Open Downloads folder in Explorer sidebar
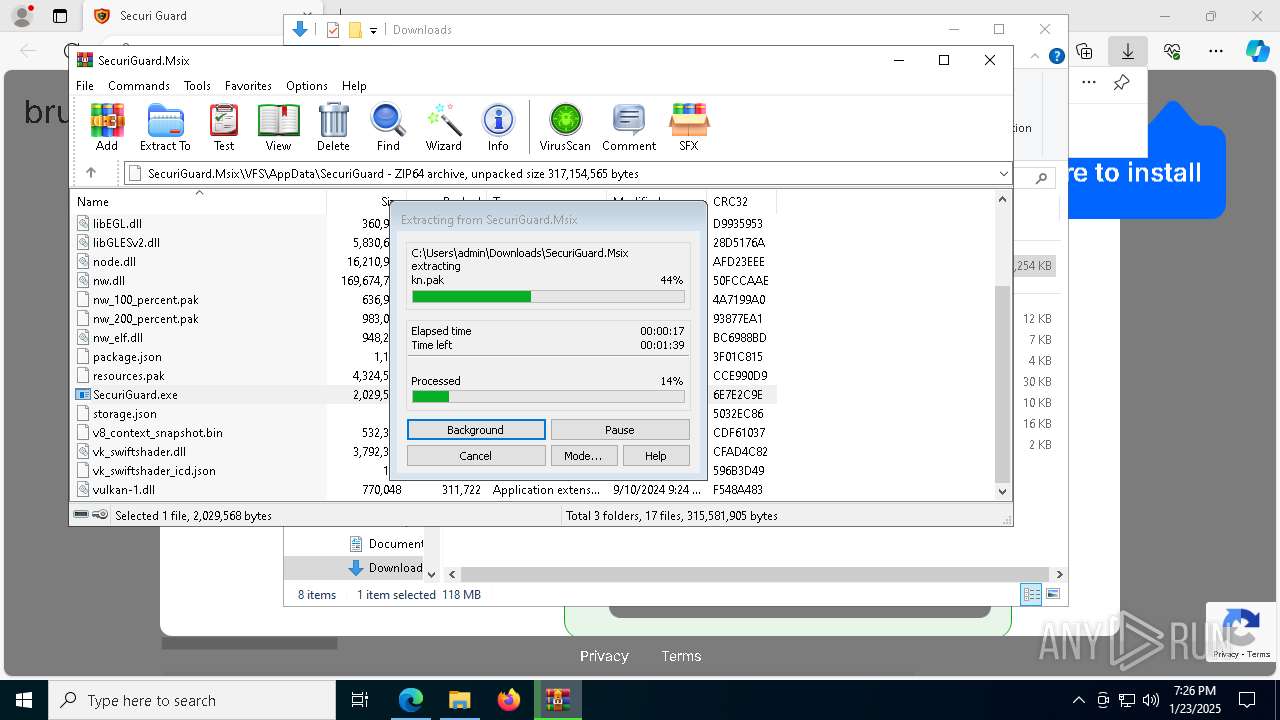The height and width of the screenshot is (720, 1280). [x=386, y=567]
